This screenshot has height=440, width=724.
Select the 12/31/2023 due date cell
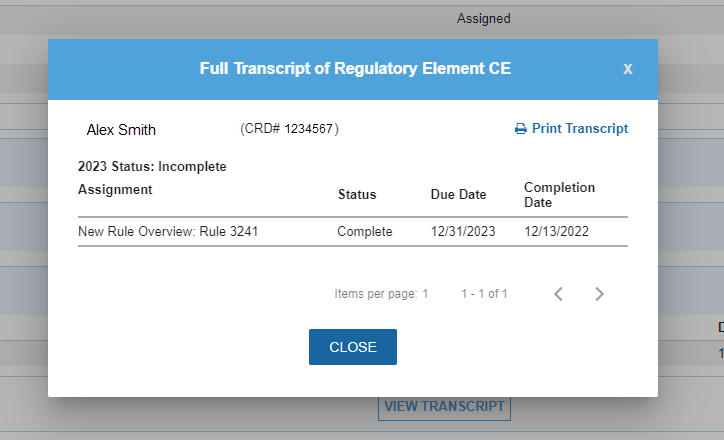click(463, 232)
